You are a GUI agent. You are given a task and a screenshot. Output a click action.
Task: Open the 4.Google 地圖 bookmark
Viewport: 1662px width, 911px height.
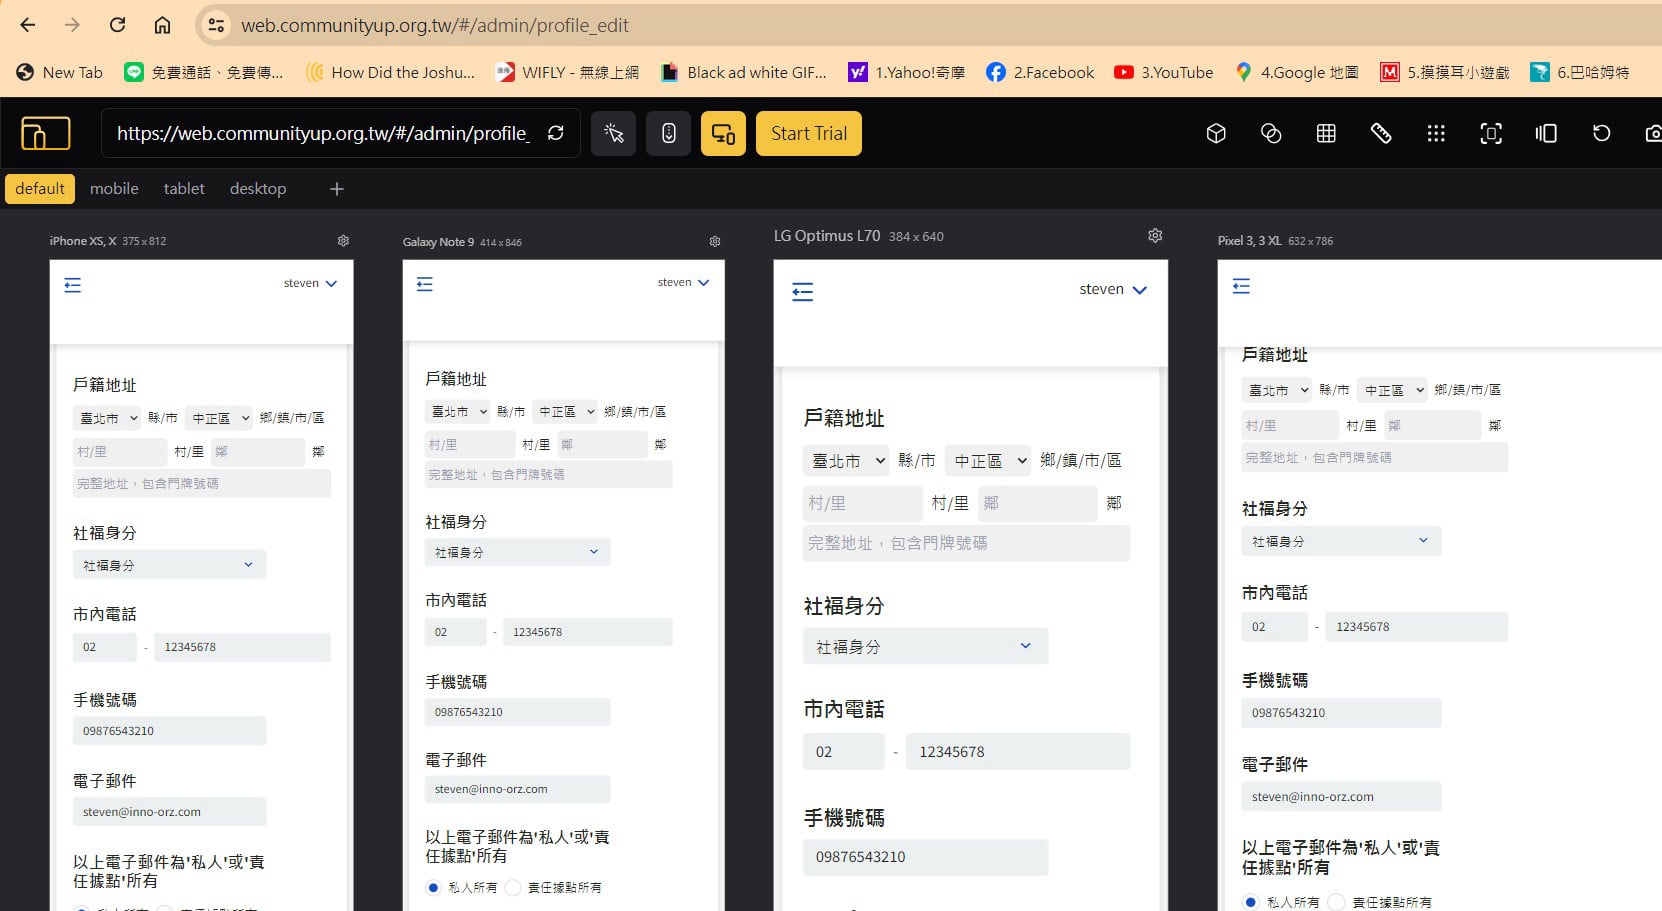[x=1297, y=72]
